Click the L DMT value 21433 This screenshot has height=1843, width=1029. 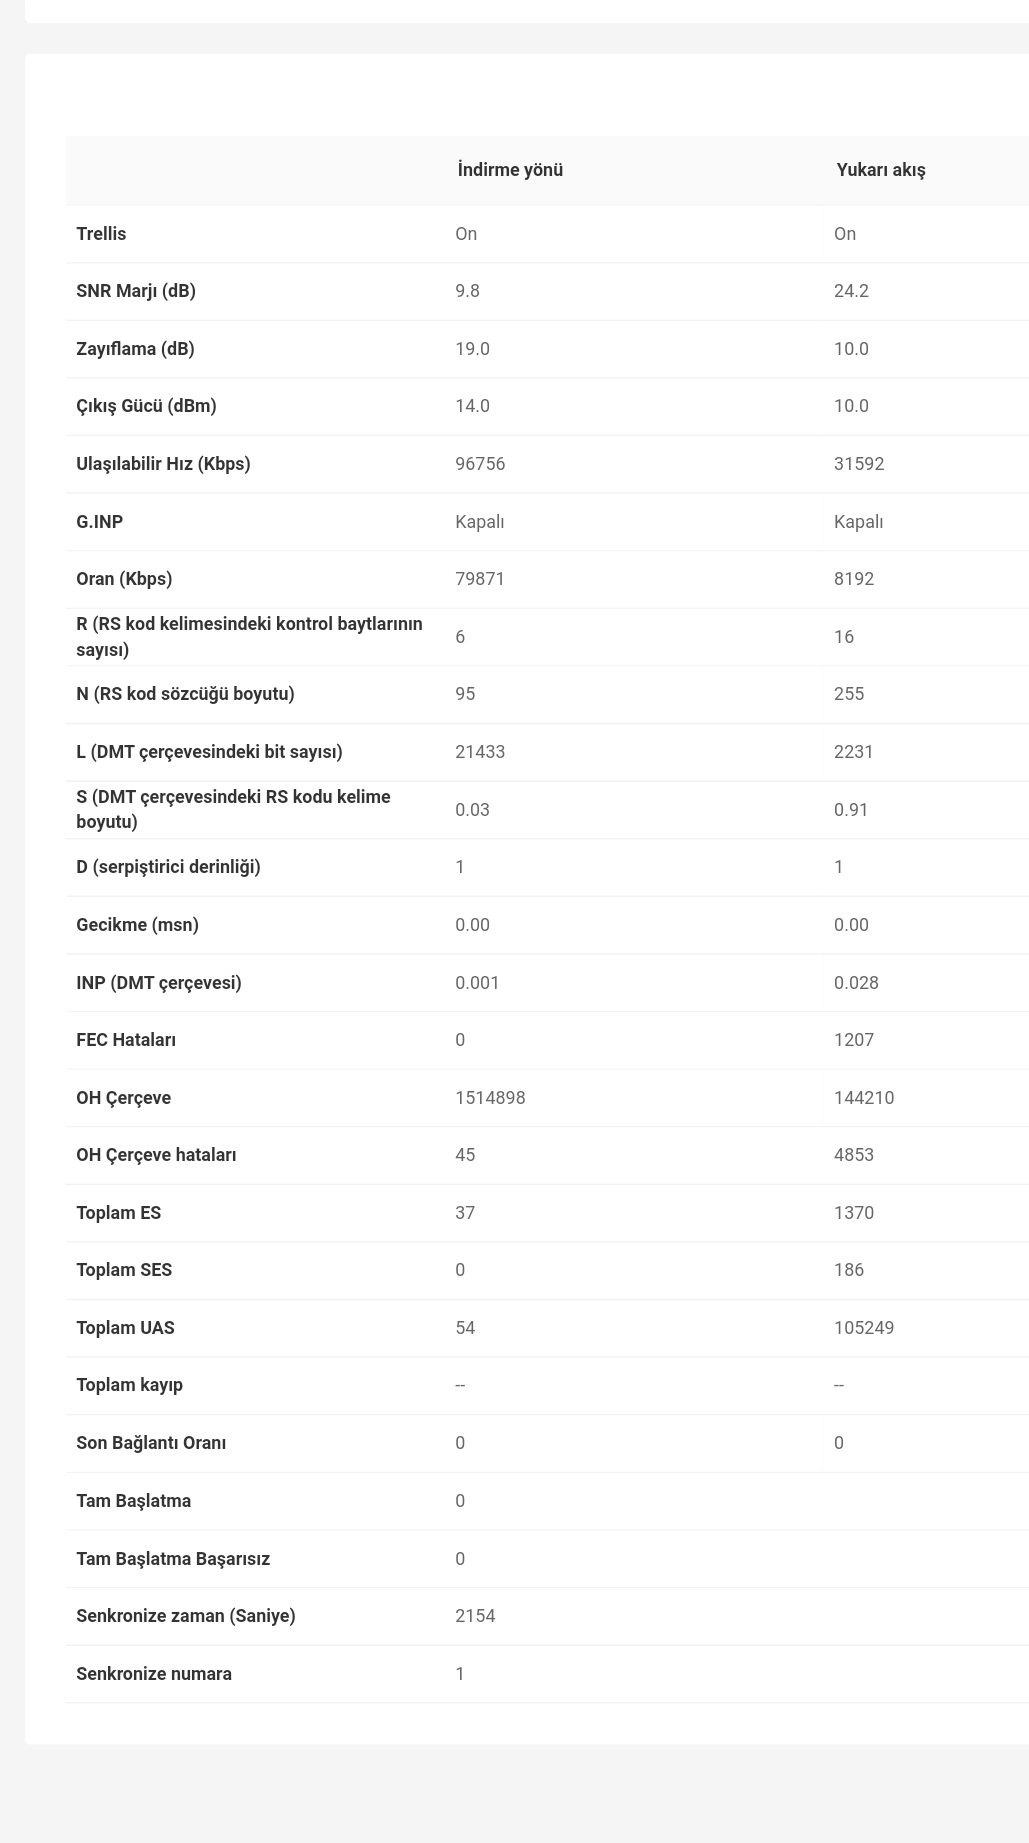pyautogui.click(x=480, y=752)
